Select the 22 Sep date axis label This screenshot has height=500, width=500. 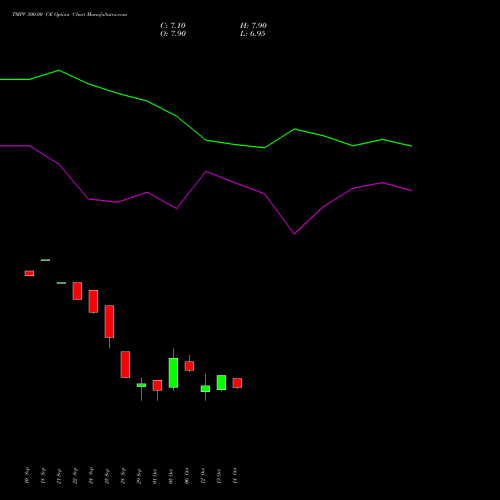click(75, 476)
